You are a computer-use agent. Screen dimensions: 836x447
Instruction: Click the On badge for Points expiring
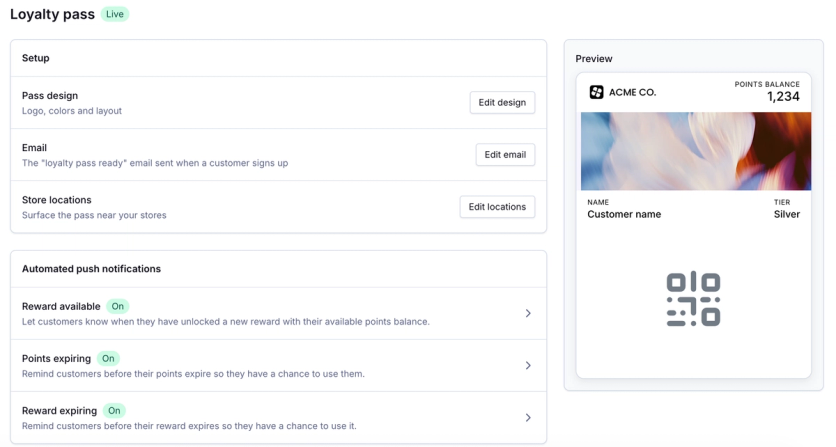point(108,358)
